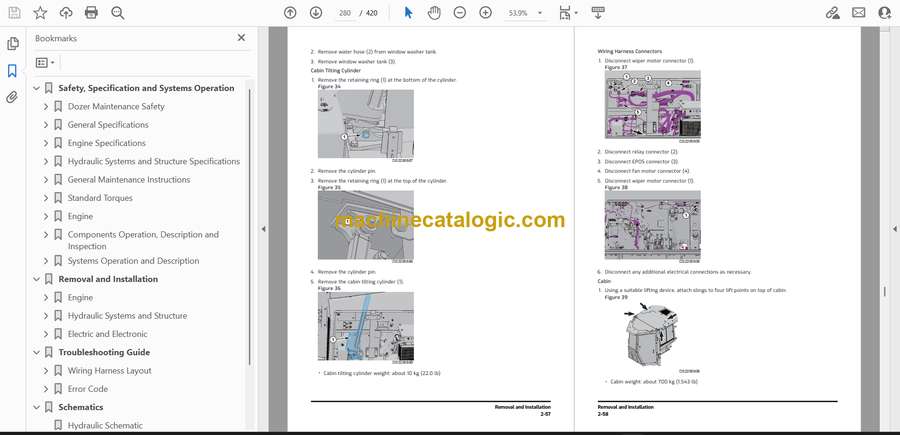900x435 pixels.
Task: Open the page thumbnails panel icon
Action: coord(12,44)
